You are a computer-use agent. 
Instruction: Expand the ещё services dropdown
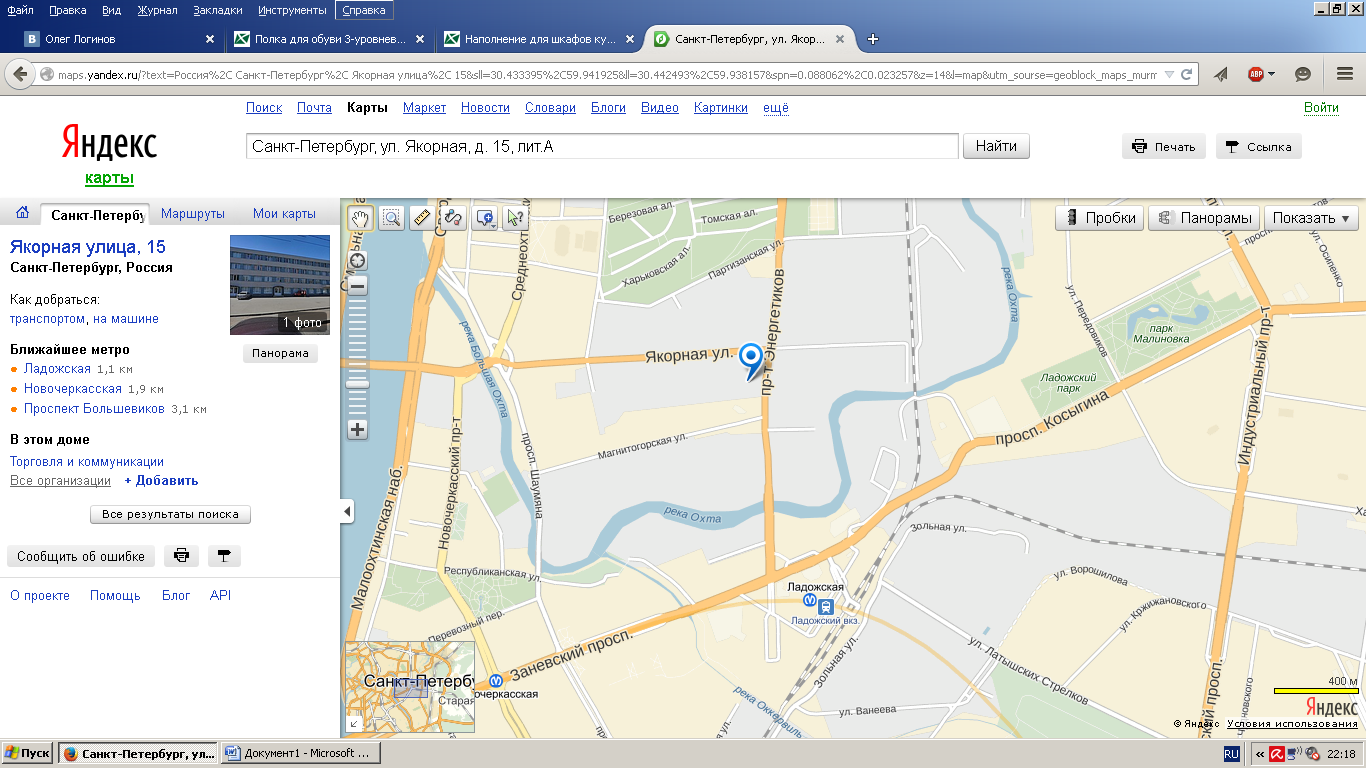(x=776, y=108)
